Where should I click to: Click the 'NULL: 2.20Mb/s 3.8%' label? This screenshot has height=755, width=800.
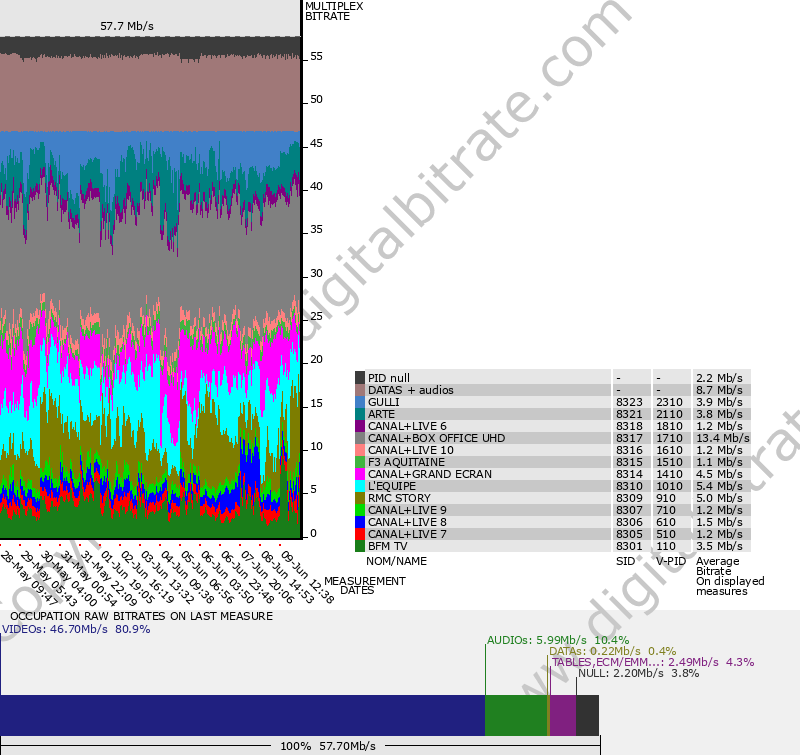coord(638,673)
